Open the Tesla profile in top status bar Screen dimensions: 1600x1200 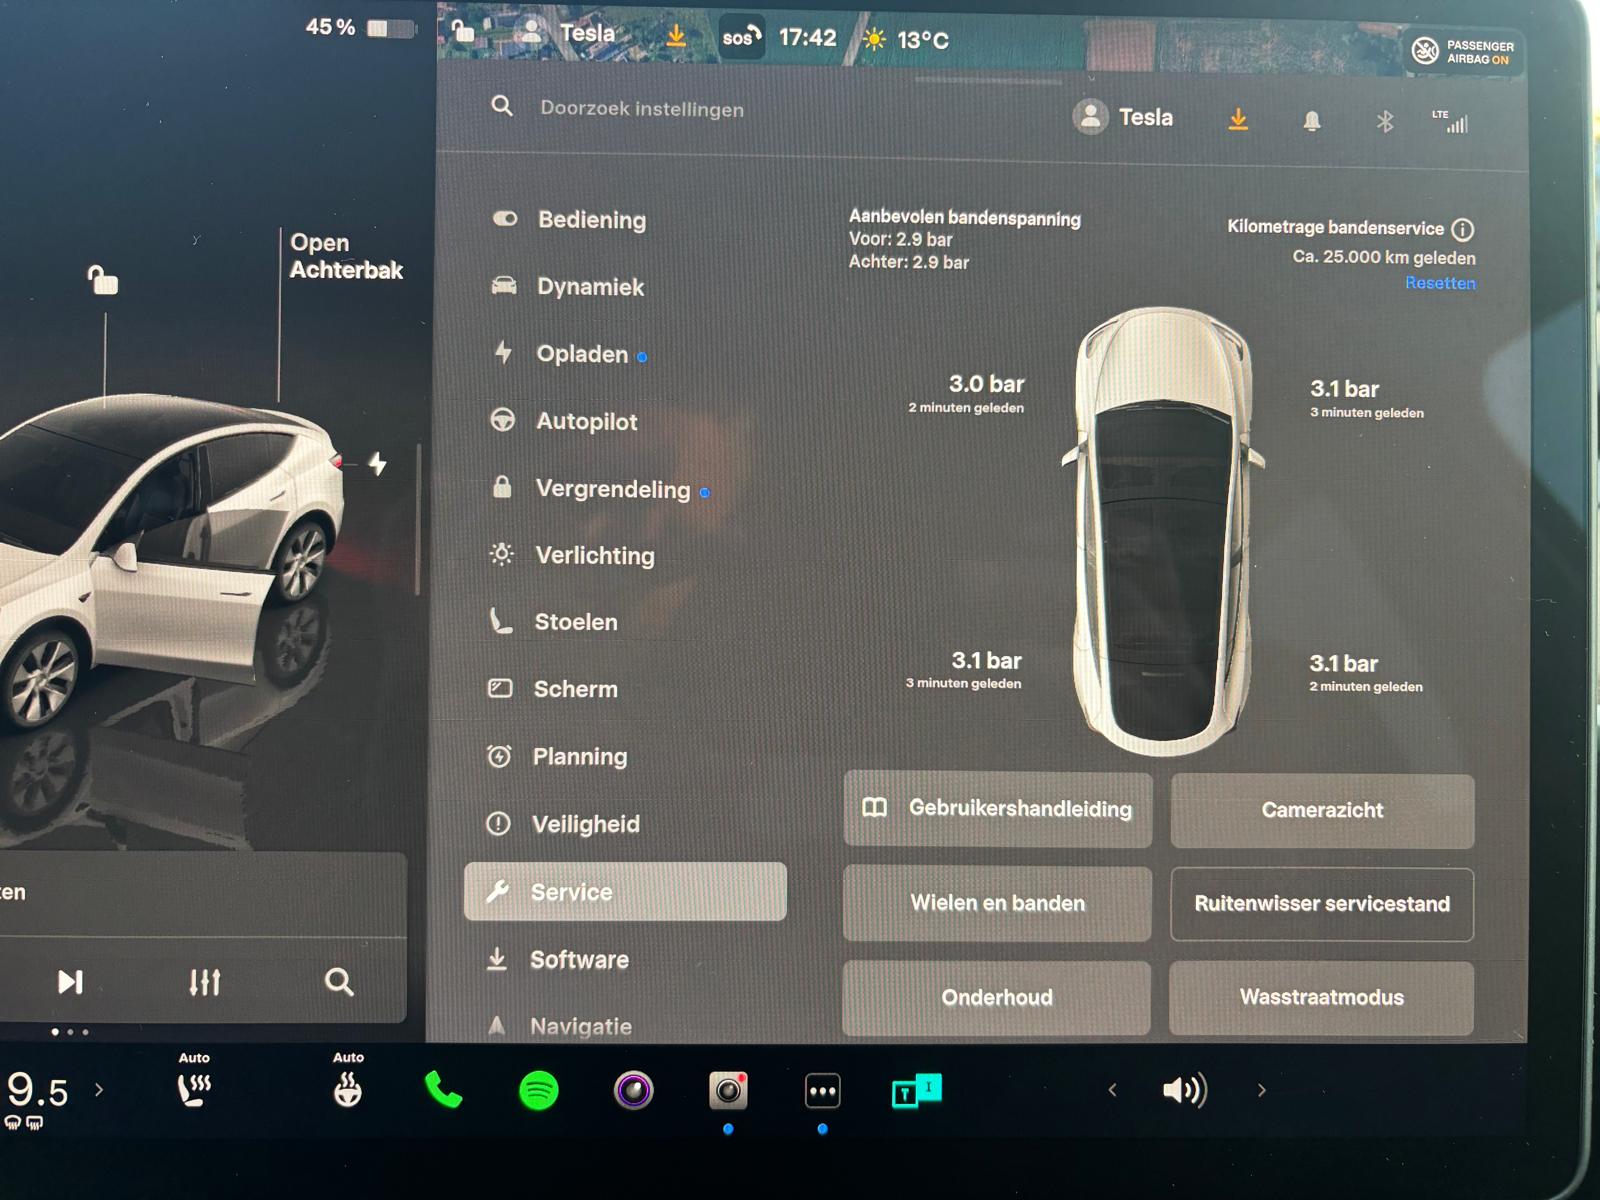coord(567,33)
